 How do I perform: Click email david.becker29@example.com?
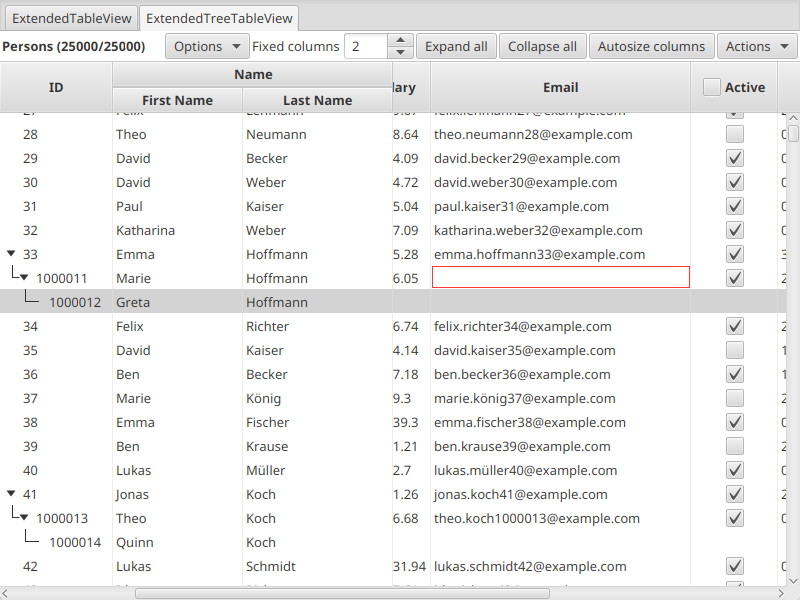click(x=527, y=158)
